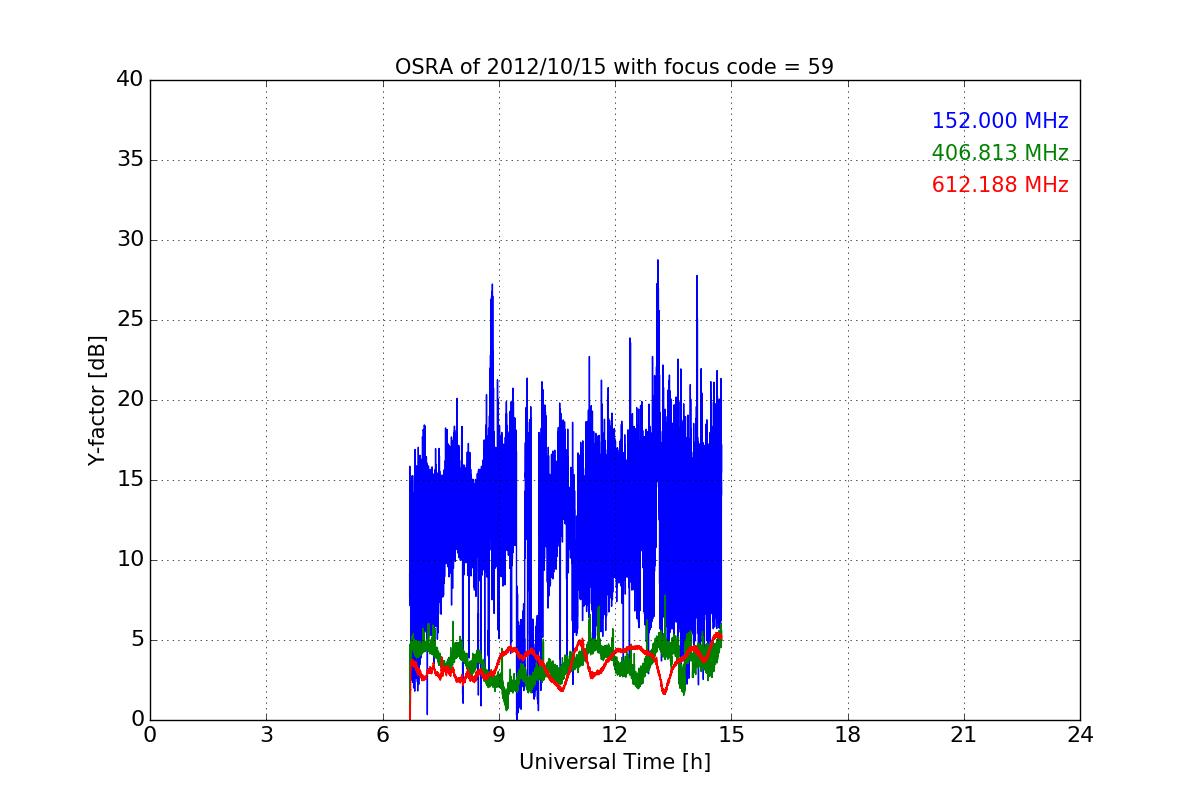Click the y-axis tick label '30'
Image resolution: width=1200 pixels, height=800 pixels.
130,240
